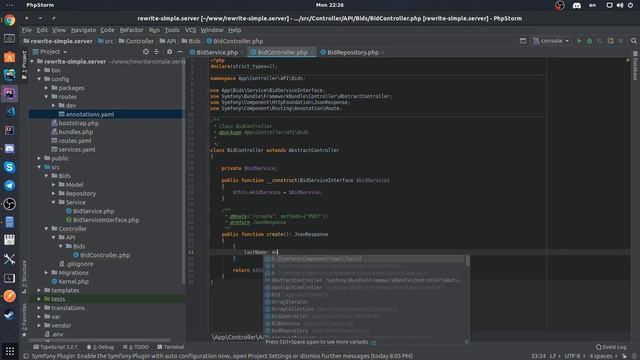Click the src breadcrumb in navigation bar

click(x=106, y=41)
